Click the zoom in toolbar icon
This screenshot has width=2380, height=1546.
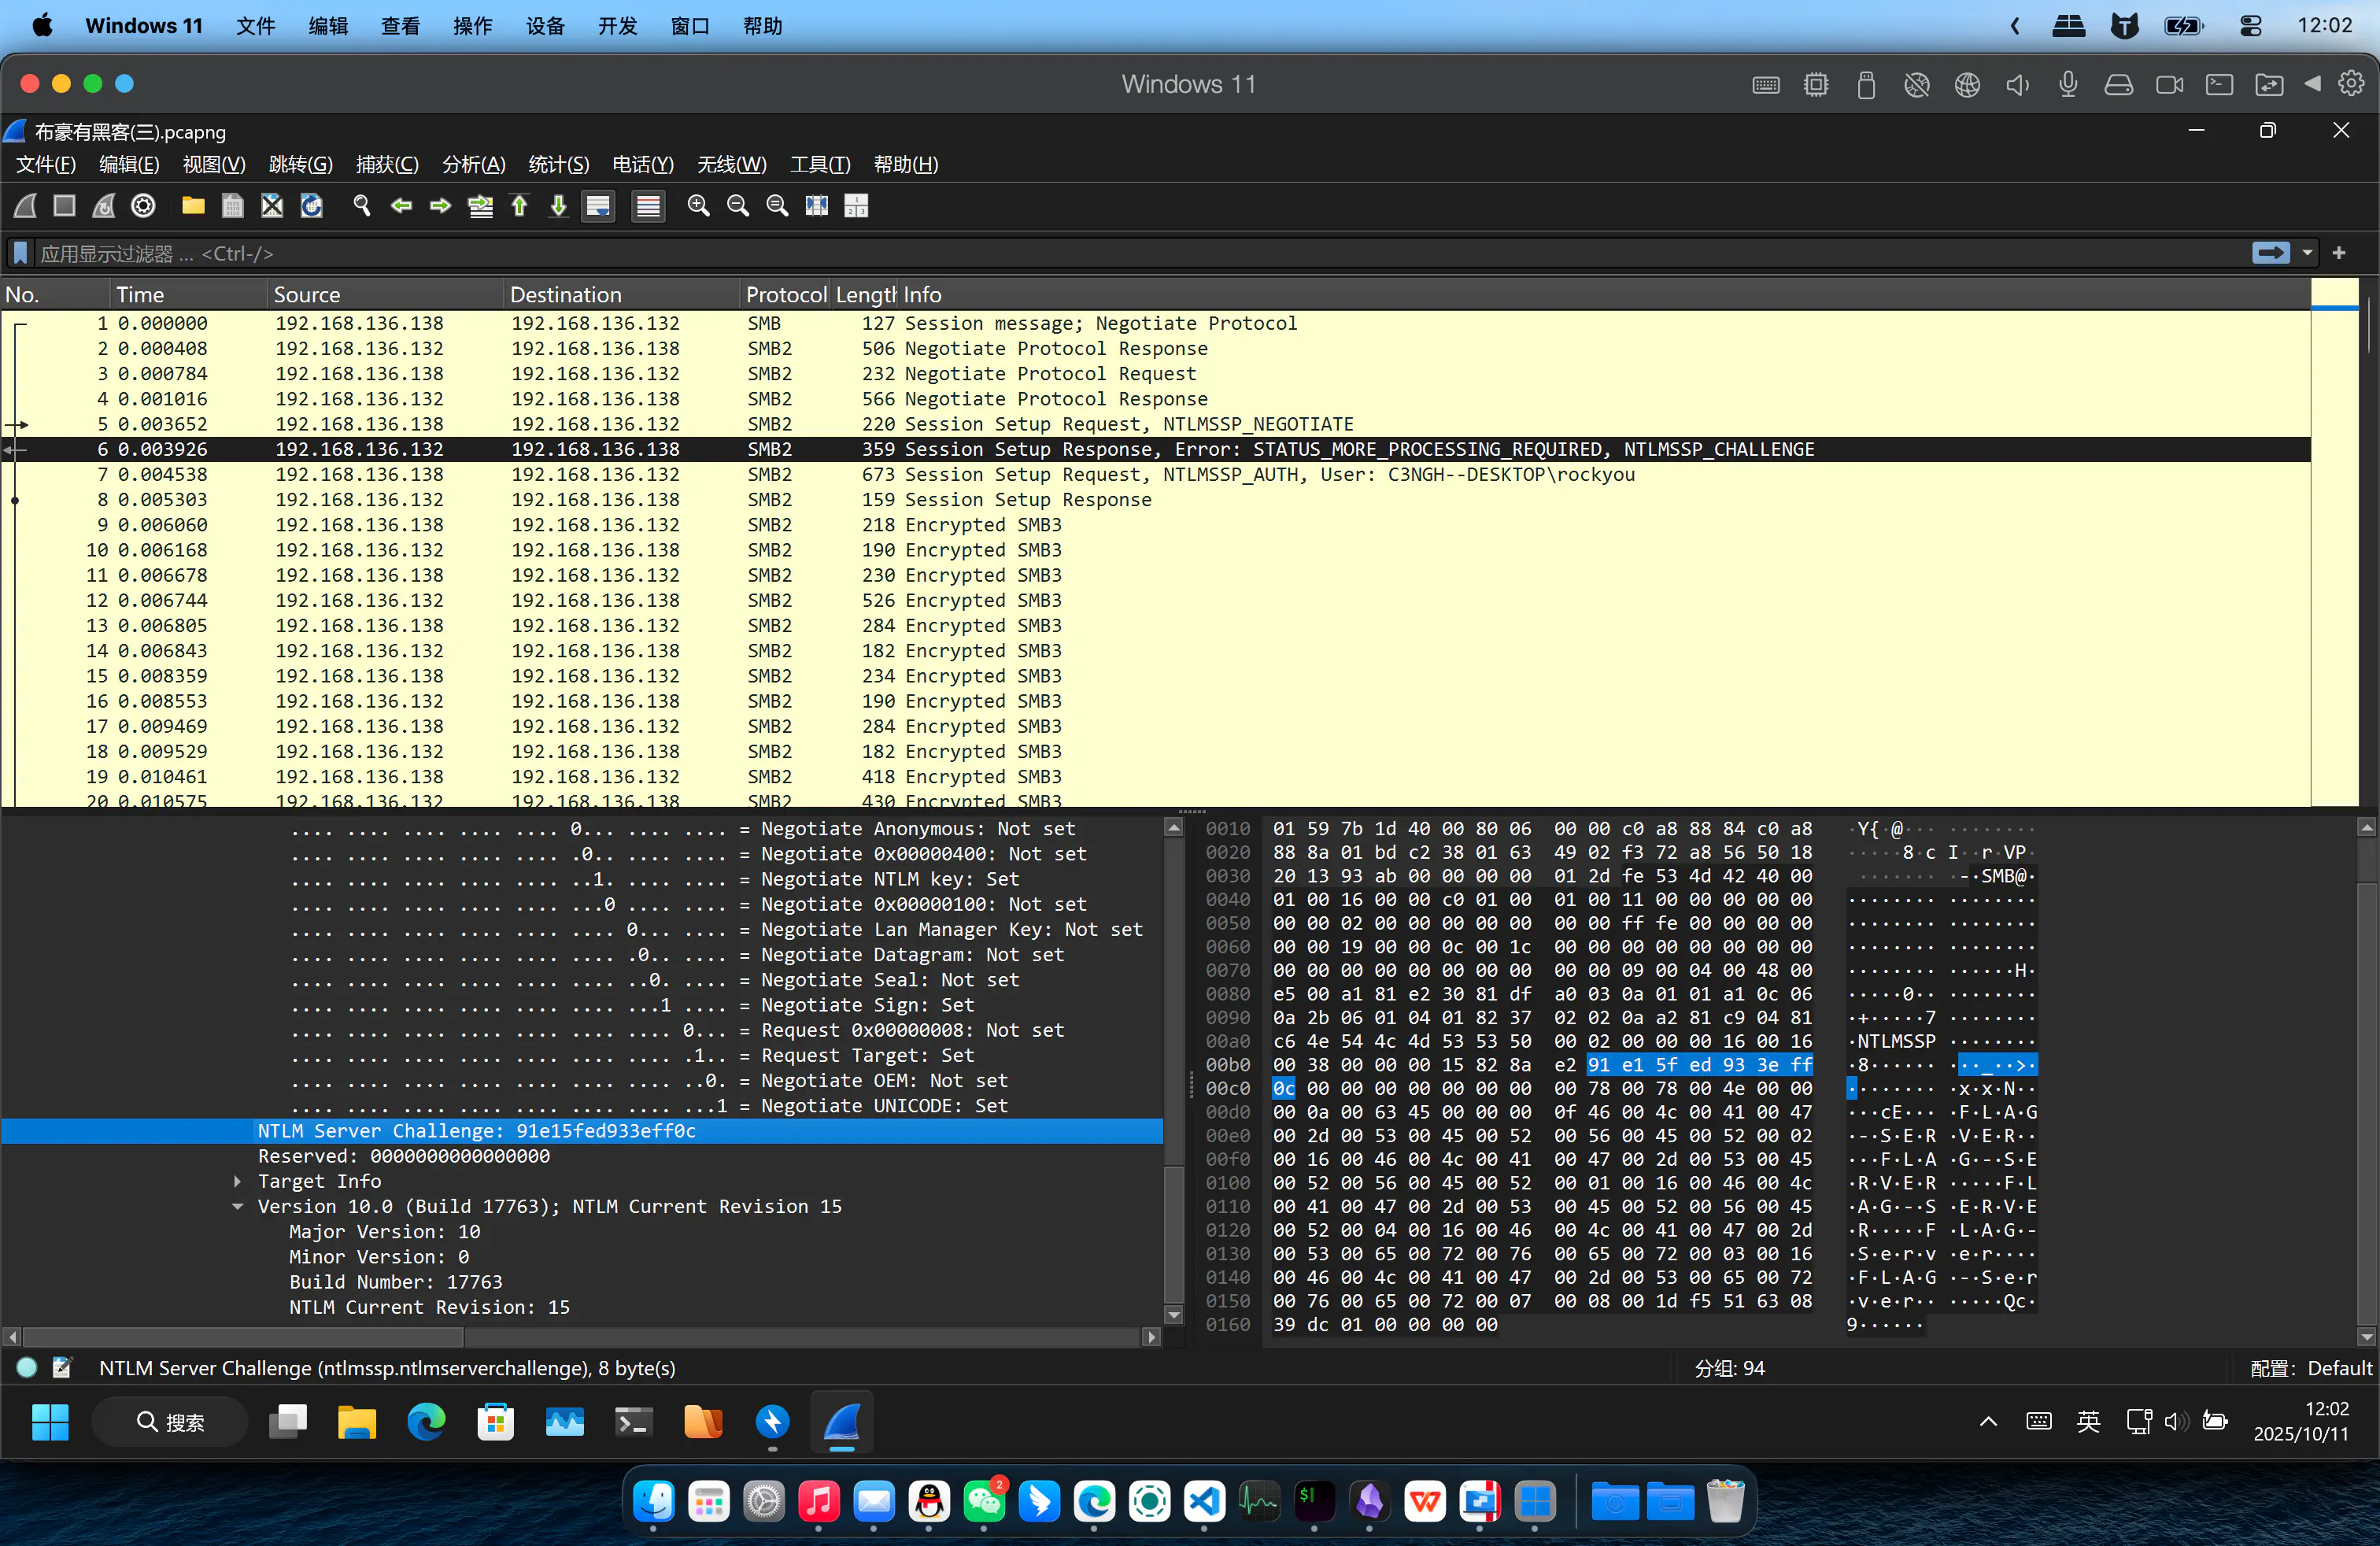(698, 206)
